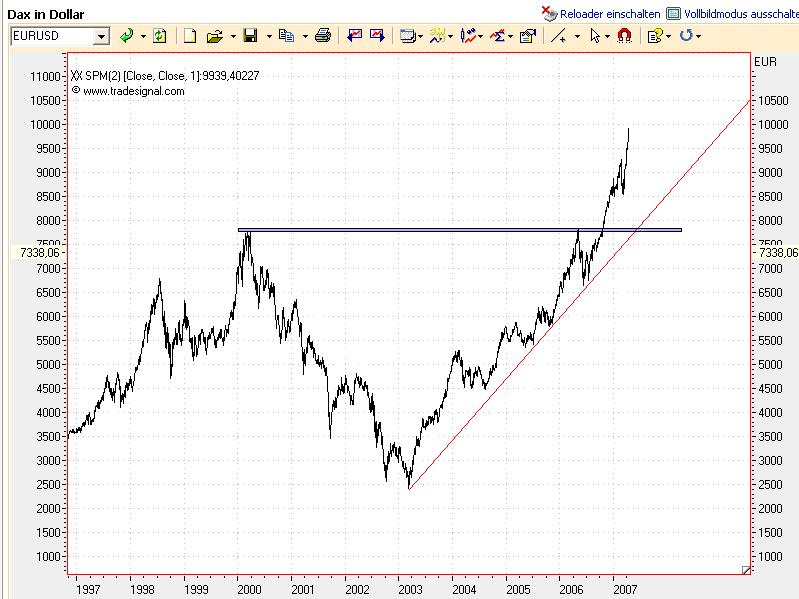799x599 pixels.
Task: Open the dropdown next to green refresh arrow
Action: 143,36
